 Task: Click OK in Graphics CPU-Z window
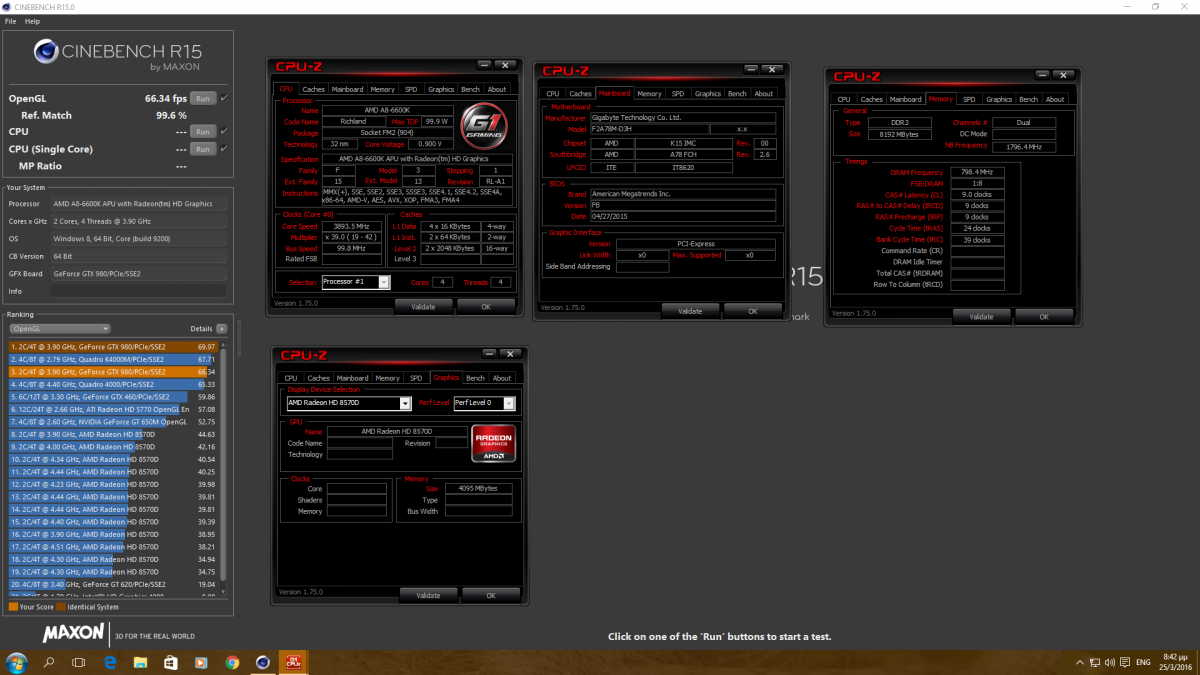point(491,595)
